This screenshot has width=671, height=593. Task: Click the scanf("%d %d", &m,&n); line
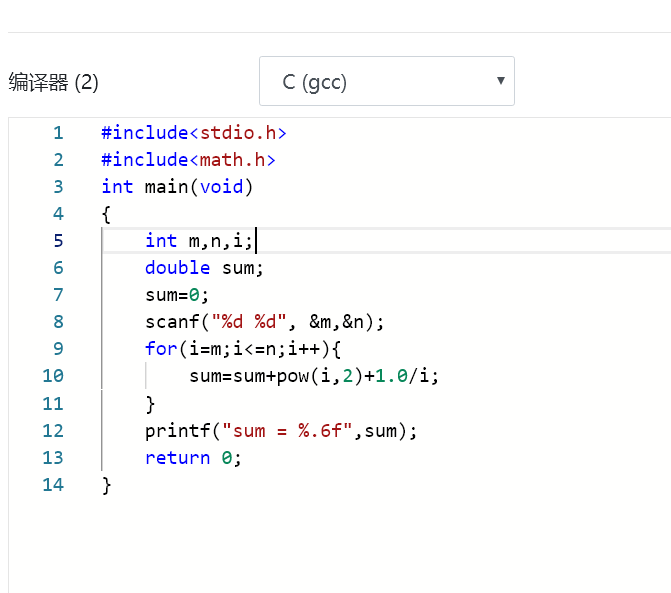coord(264,322)
